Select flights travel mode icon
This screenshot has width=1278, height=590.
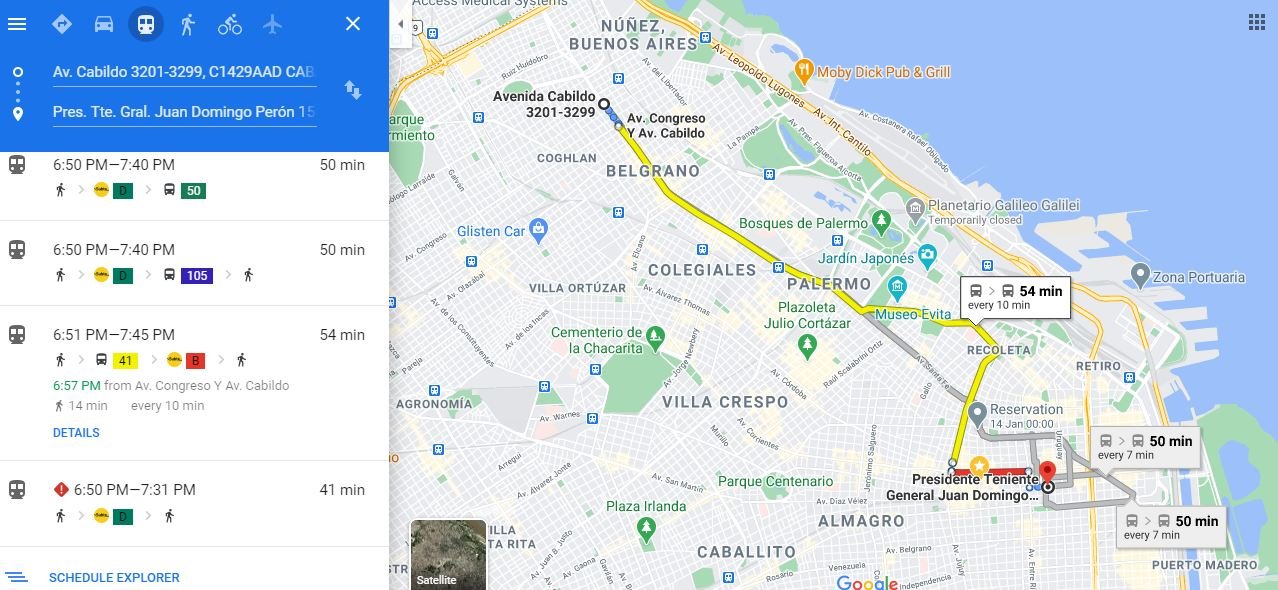tap(272, 24)
